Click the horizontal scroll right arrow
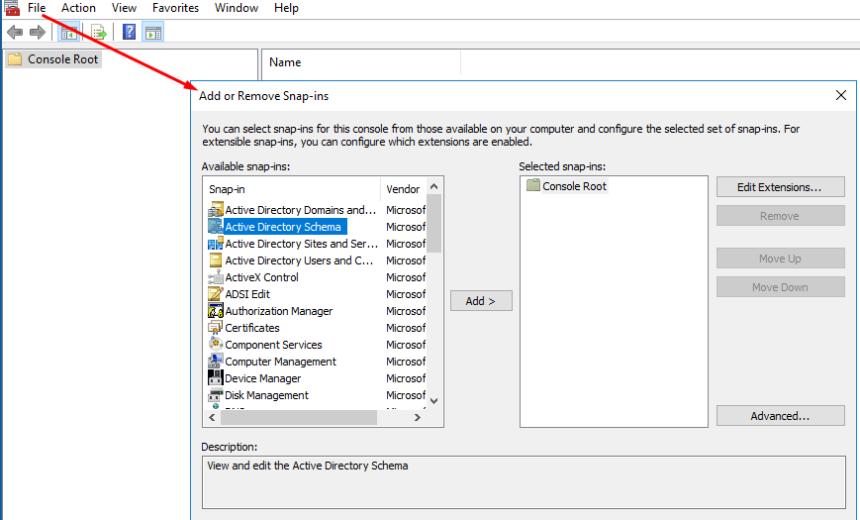860x520 pixels. pyautogui.click(x=417, y=417)
